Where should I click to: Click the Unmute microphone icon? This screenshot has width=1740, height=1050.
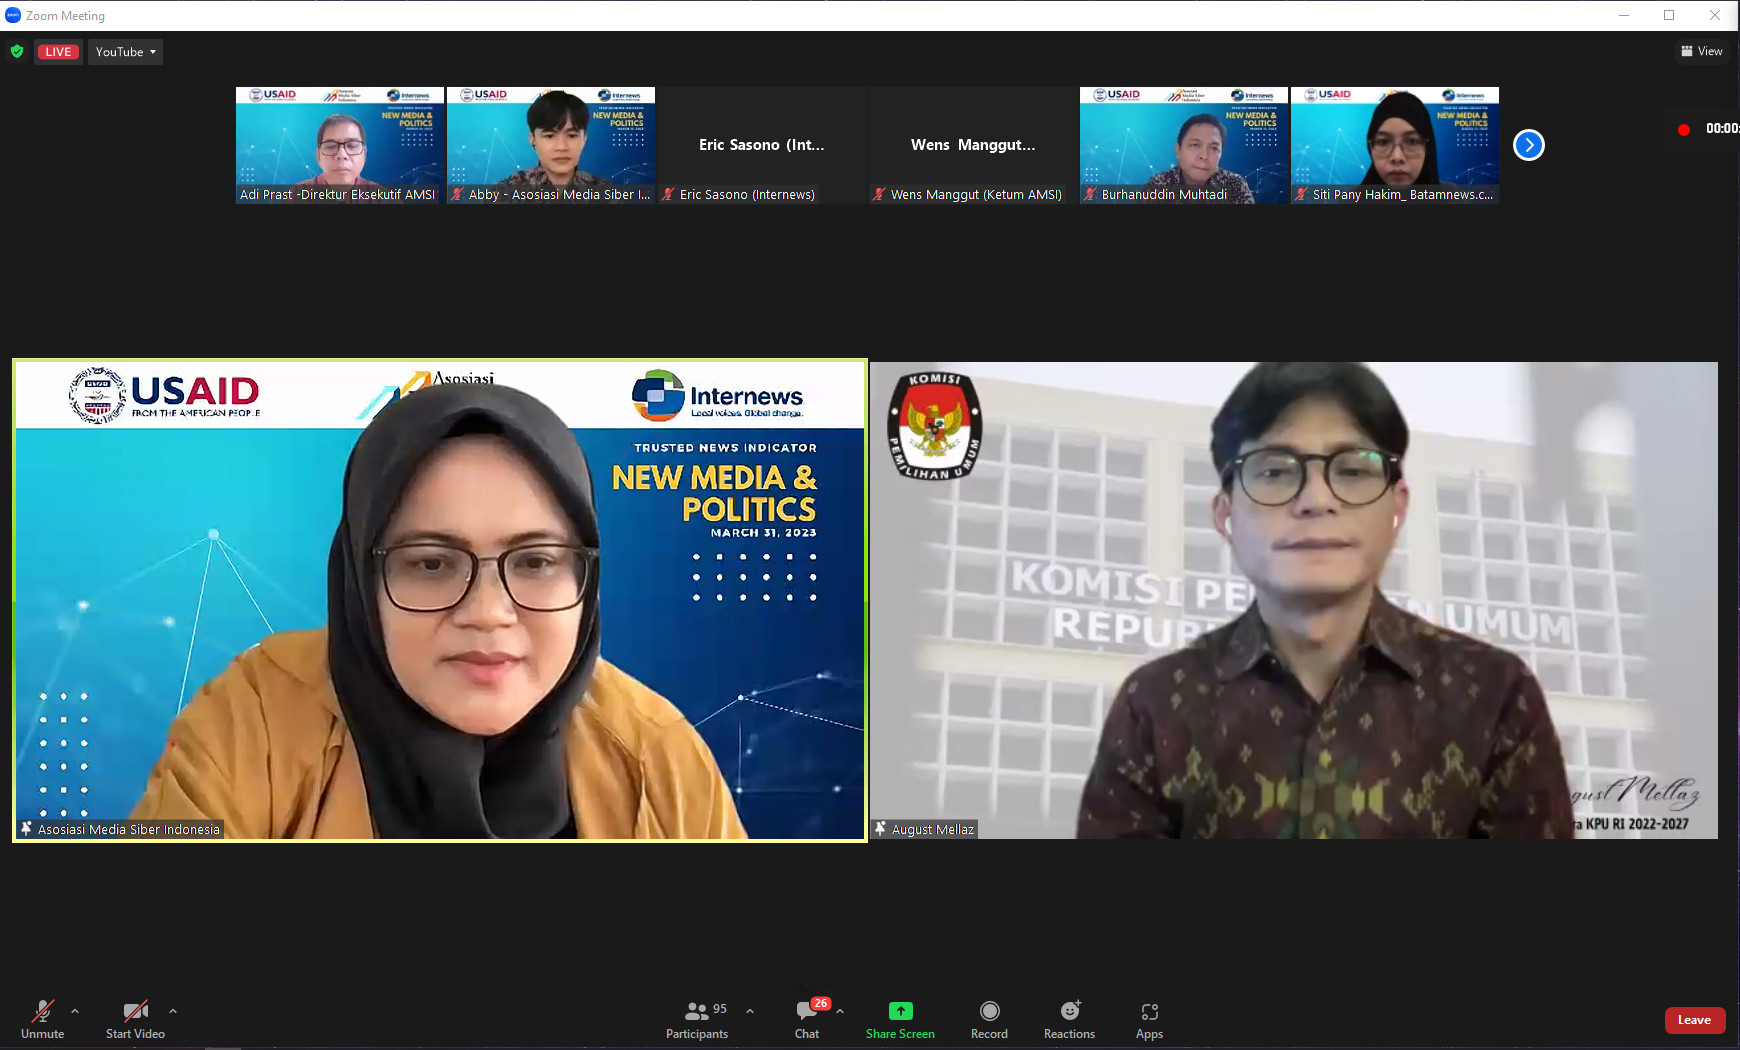[x=42, y=1009]
